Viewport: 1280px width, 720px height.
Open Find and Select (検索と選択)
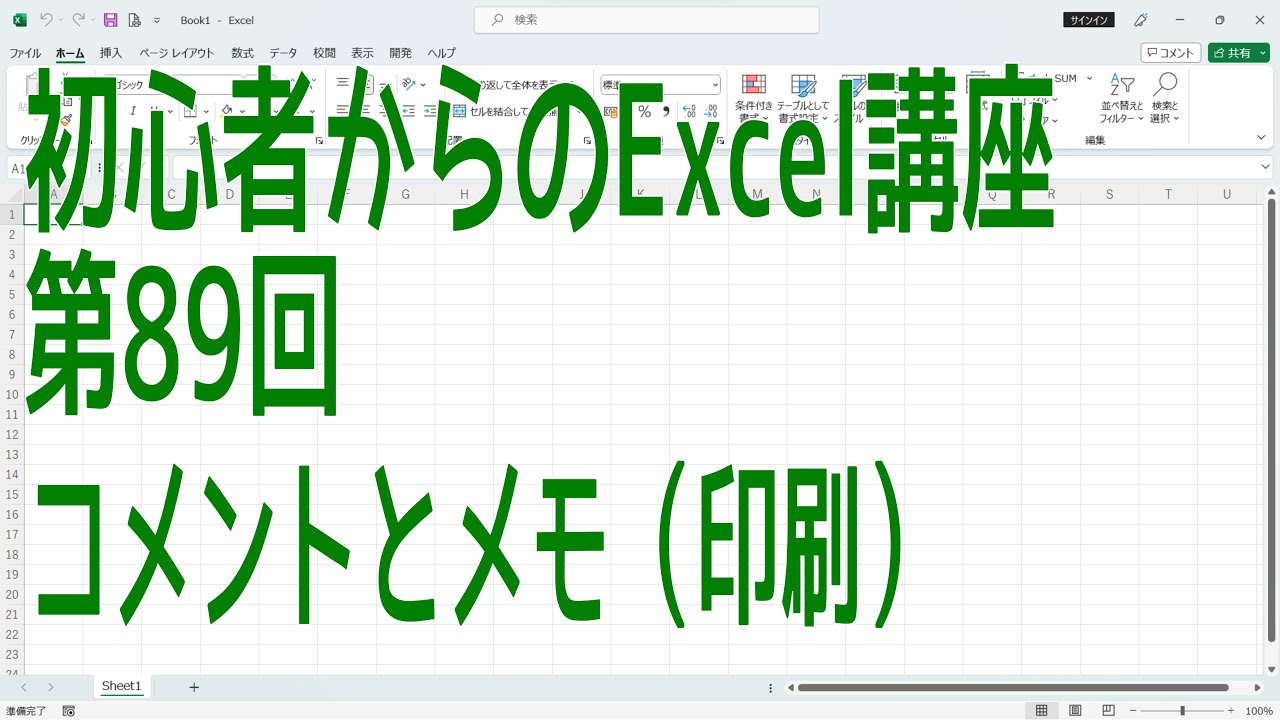point(1164,98)
